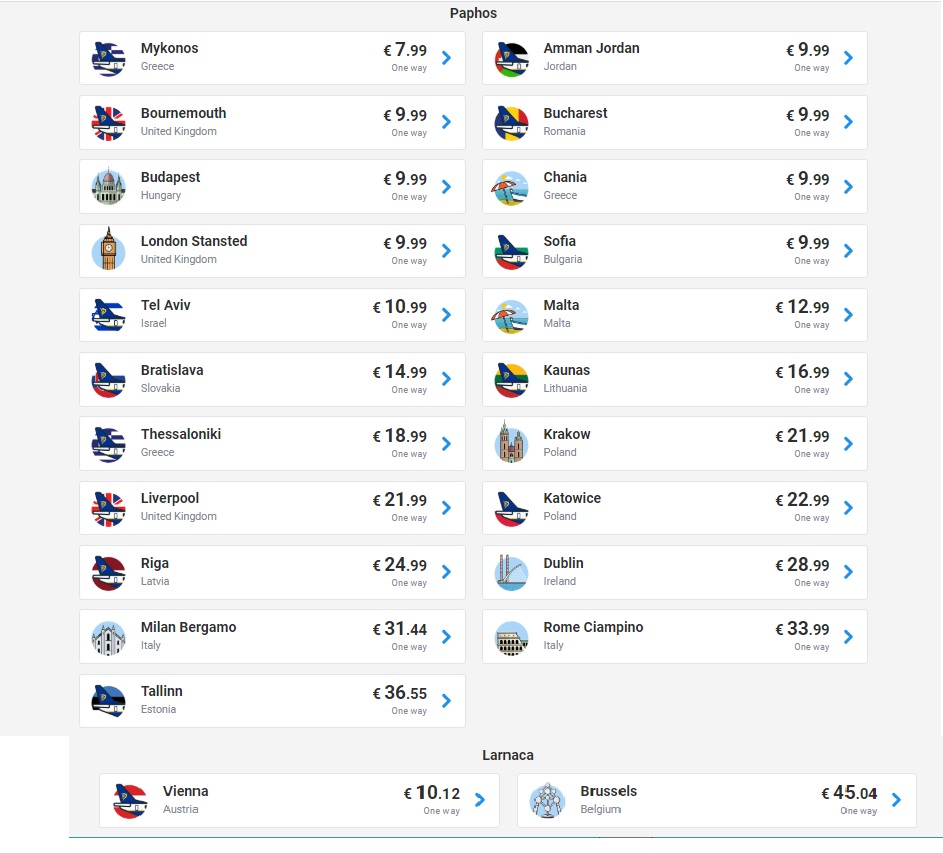Click the Krakow church icon
943x853 pixels.
pos(511,443)
